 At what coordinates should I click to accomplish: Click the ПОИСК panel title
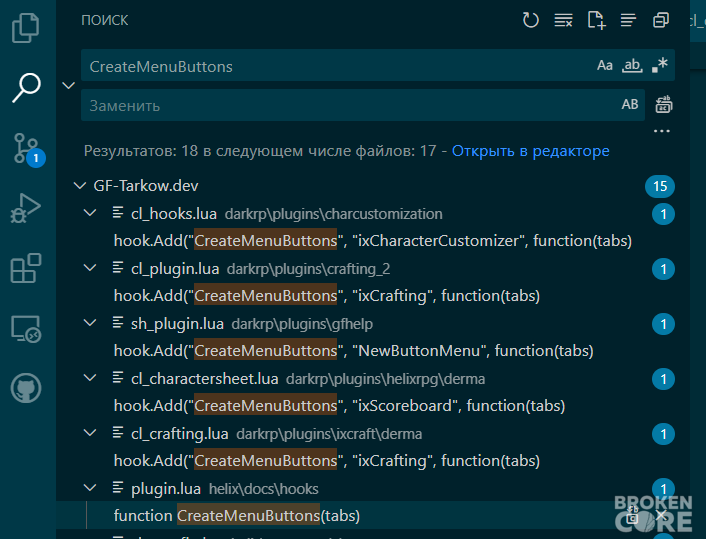click(105, 20)
